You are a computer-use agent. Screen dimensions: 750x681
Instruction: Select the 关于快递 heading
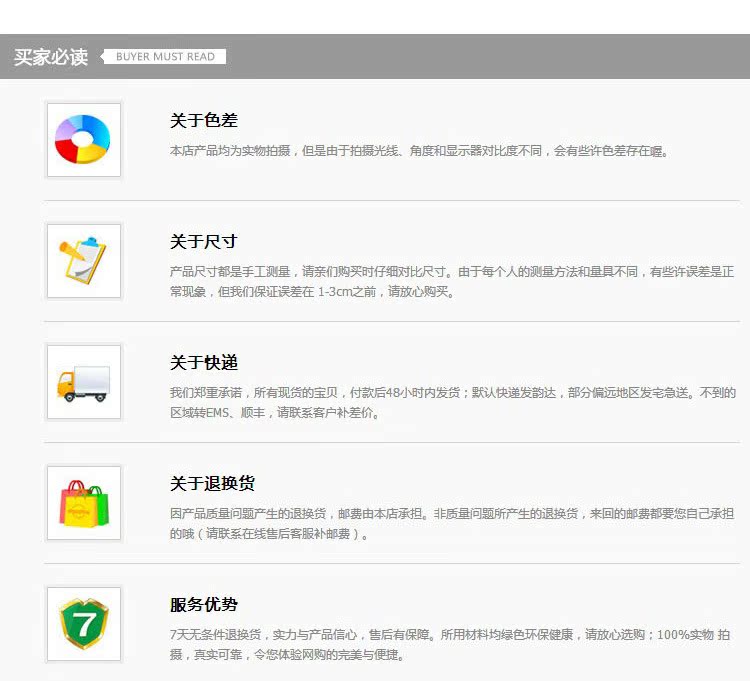pyautogui.click(x=204, y=362)
